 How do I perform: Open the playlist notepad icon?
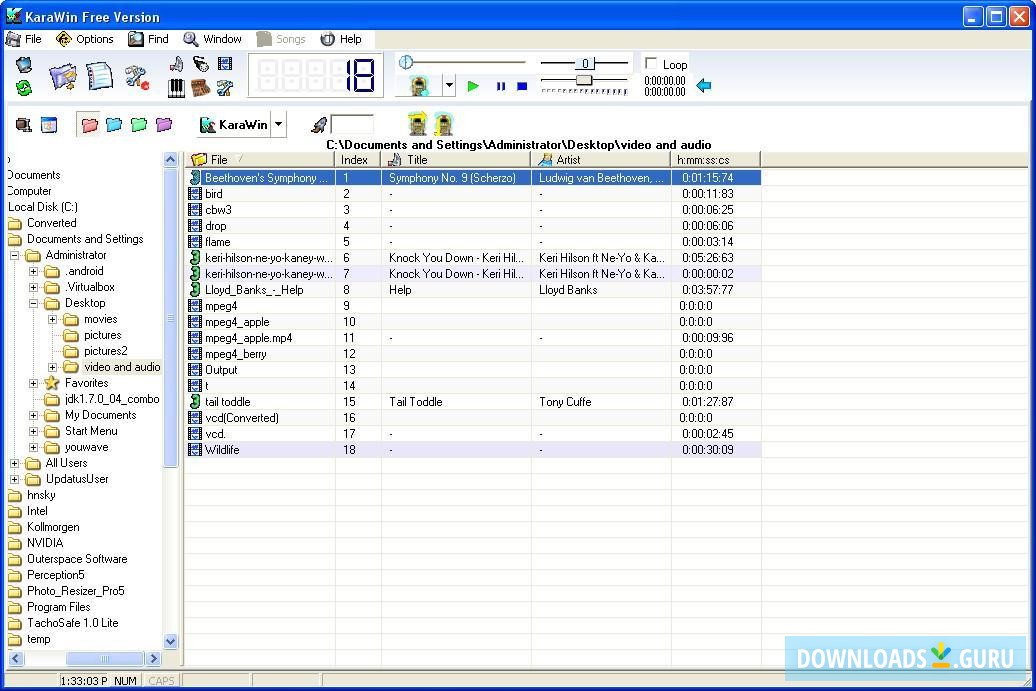(x=99, y=77)
